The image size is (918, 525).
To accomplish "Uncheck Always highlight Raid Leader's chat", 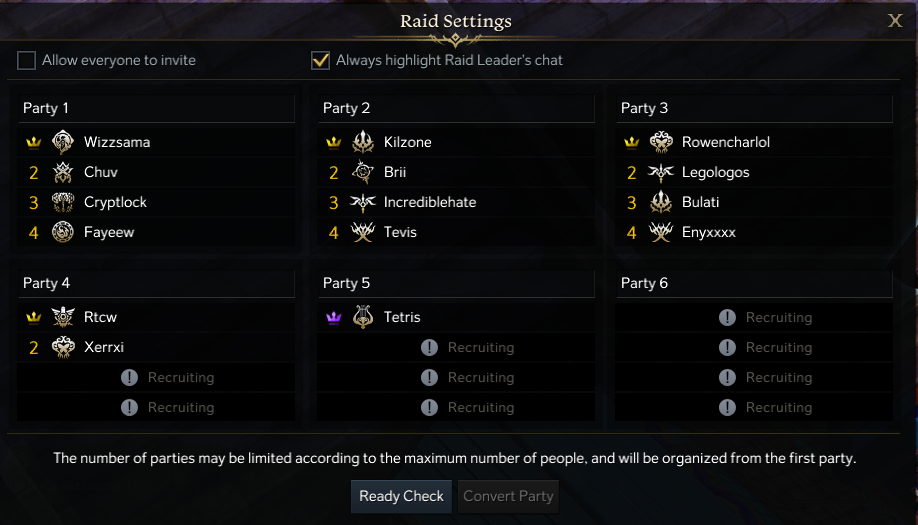I will tap(320, 60).
